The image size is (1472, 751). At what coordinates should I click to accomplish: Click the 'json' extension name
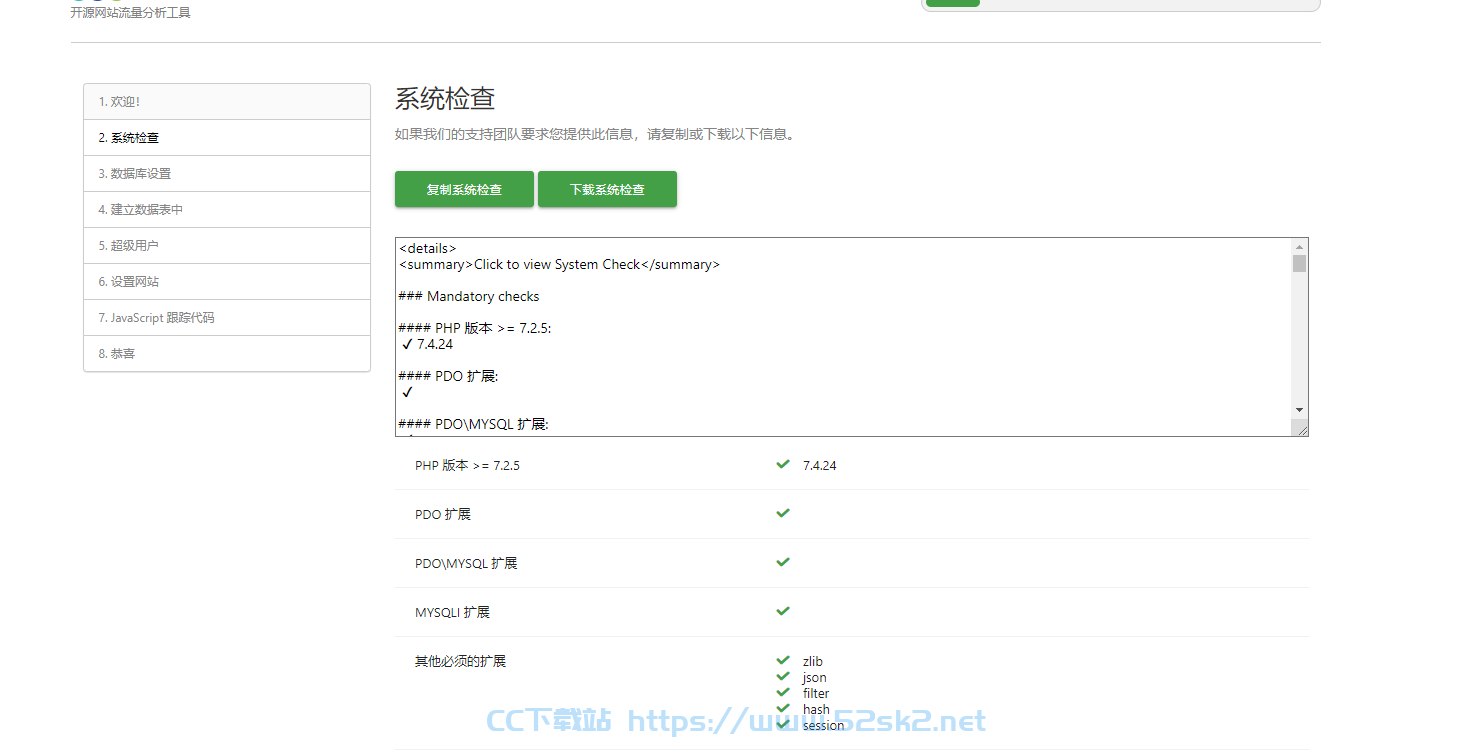[x=814, y=678]
